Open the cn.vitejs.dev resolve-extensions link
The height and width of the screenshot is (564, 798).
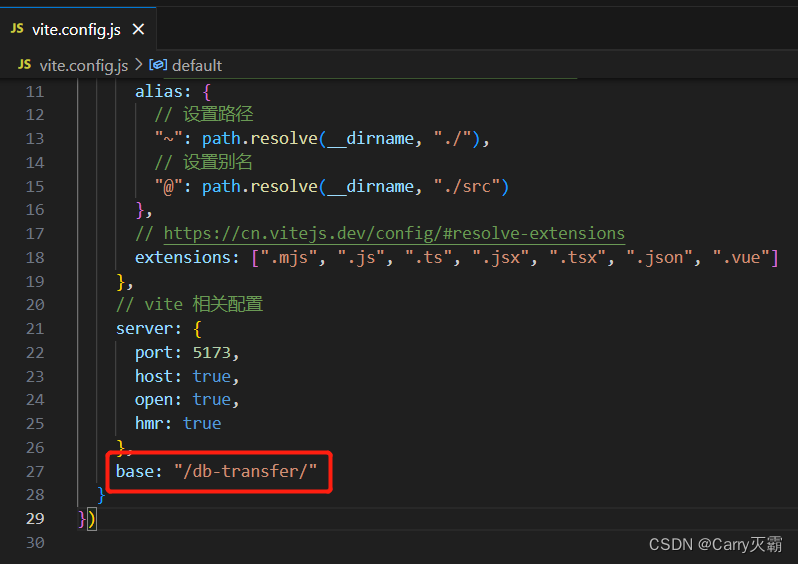pyautogui.click(x=394, y=234)
